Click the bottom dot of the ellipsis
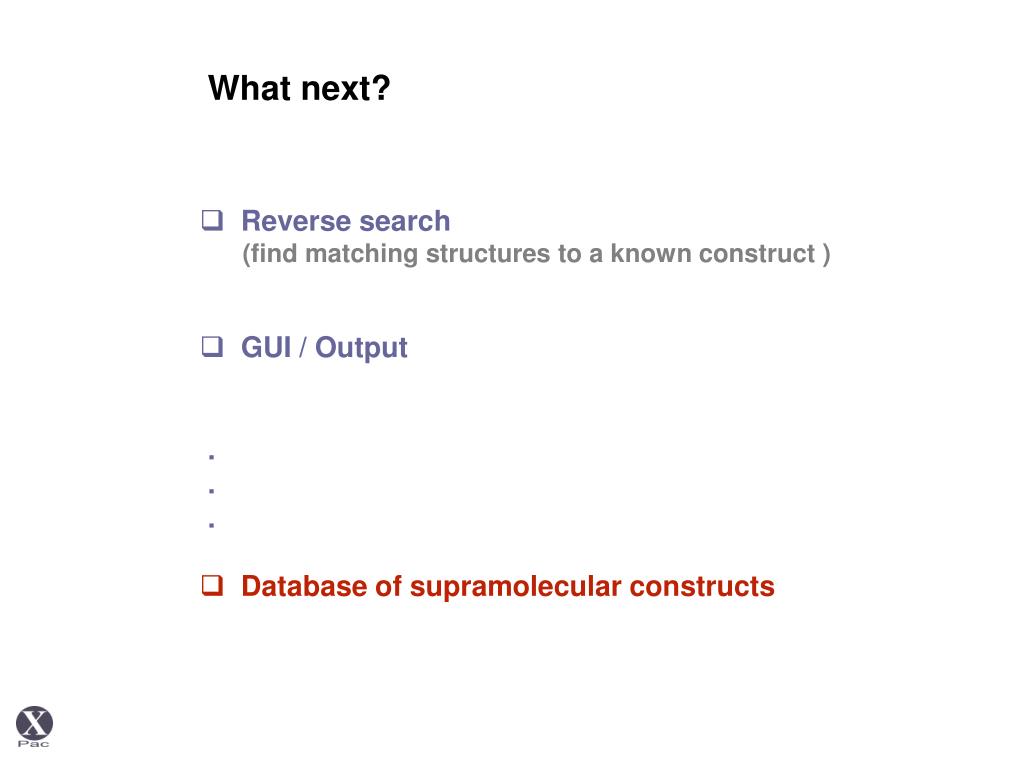 [212, 524]
